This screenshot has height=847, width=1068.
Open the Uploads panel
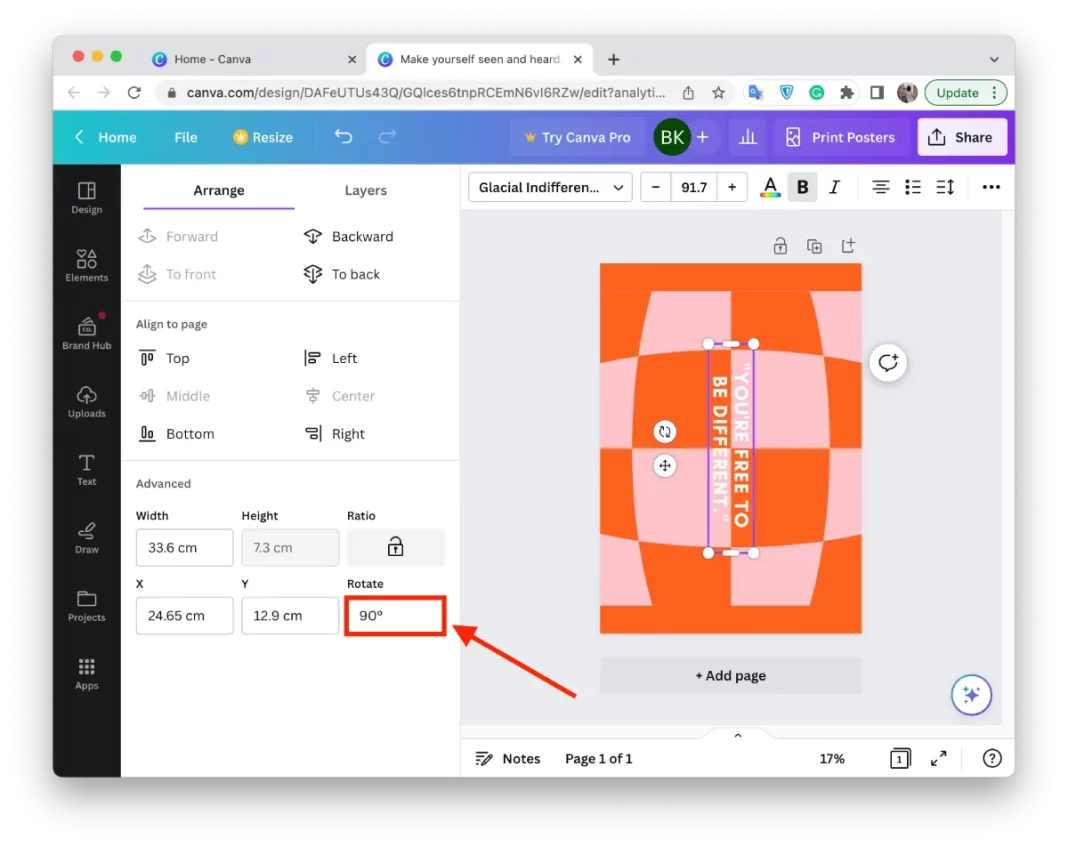87,402
